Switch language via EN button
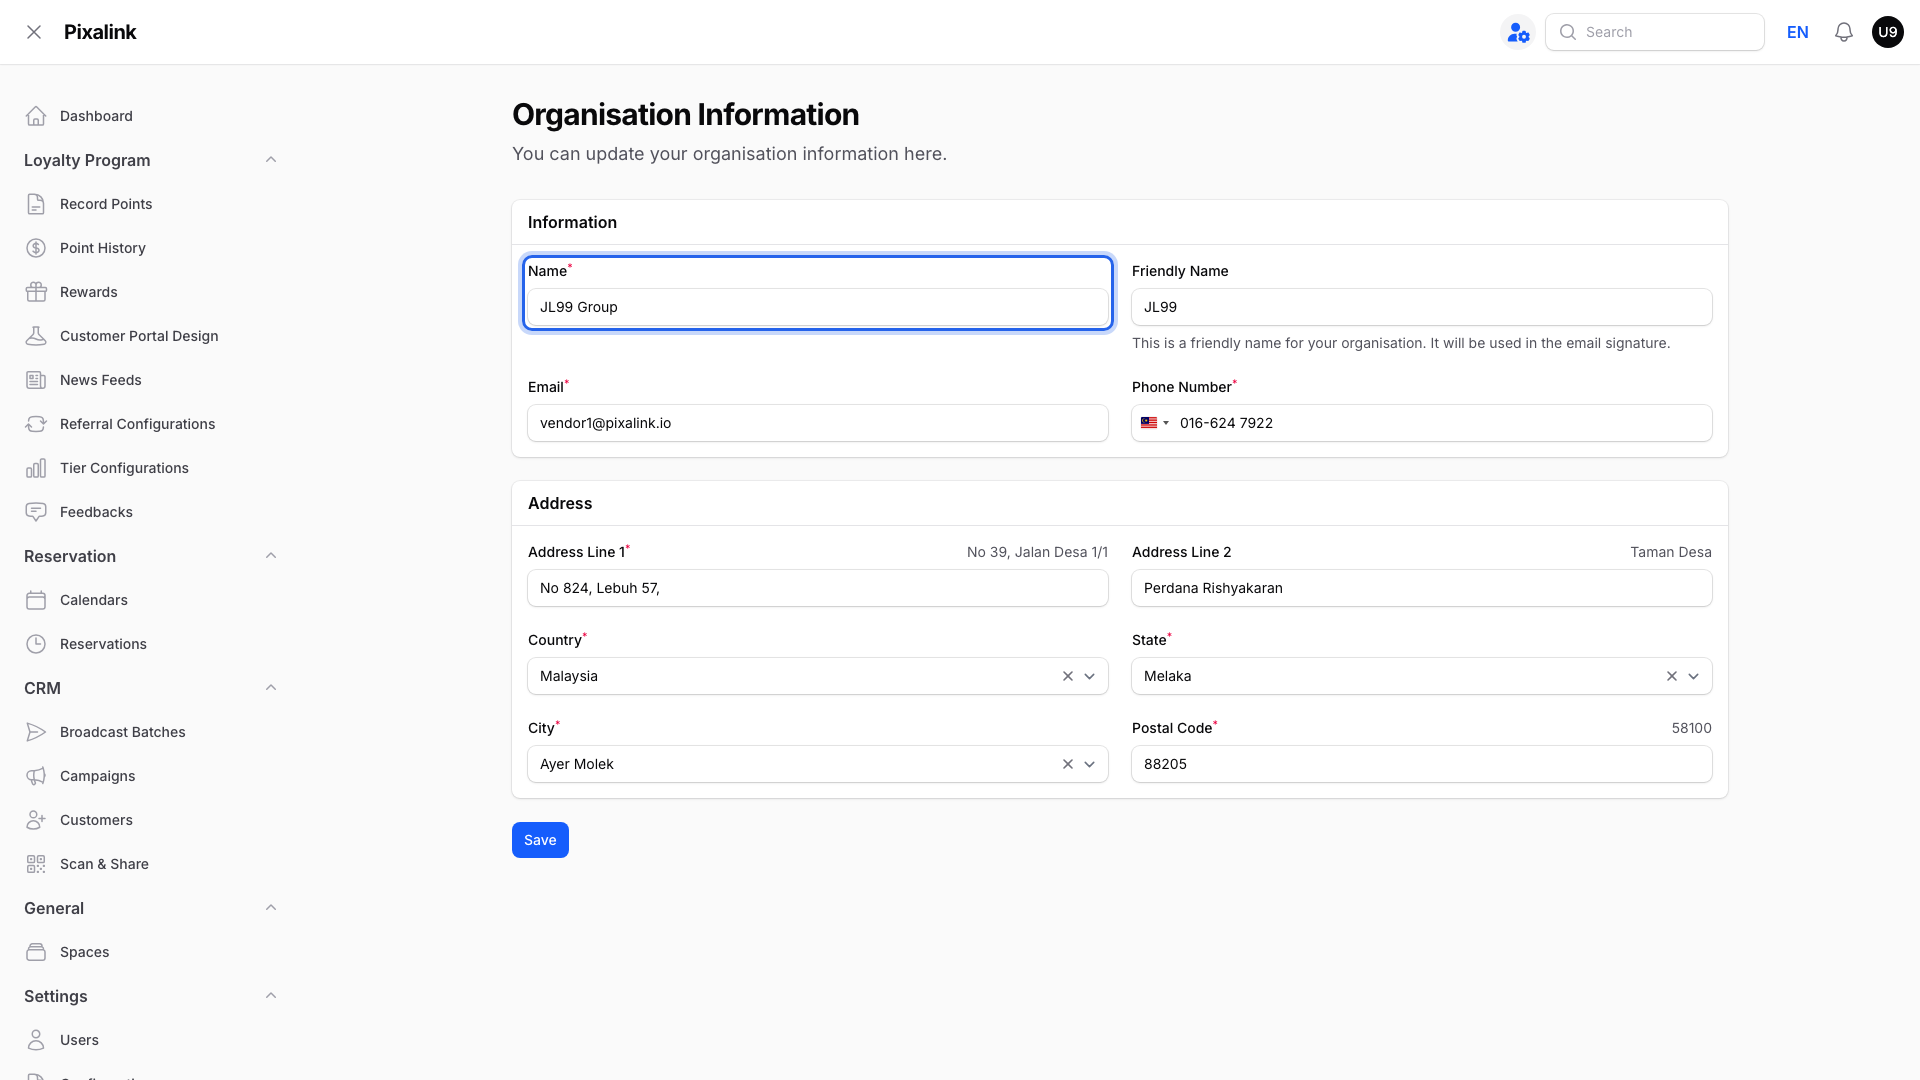Screen dimensions: 1920x1080 point(1798,32)
